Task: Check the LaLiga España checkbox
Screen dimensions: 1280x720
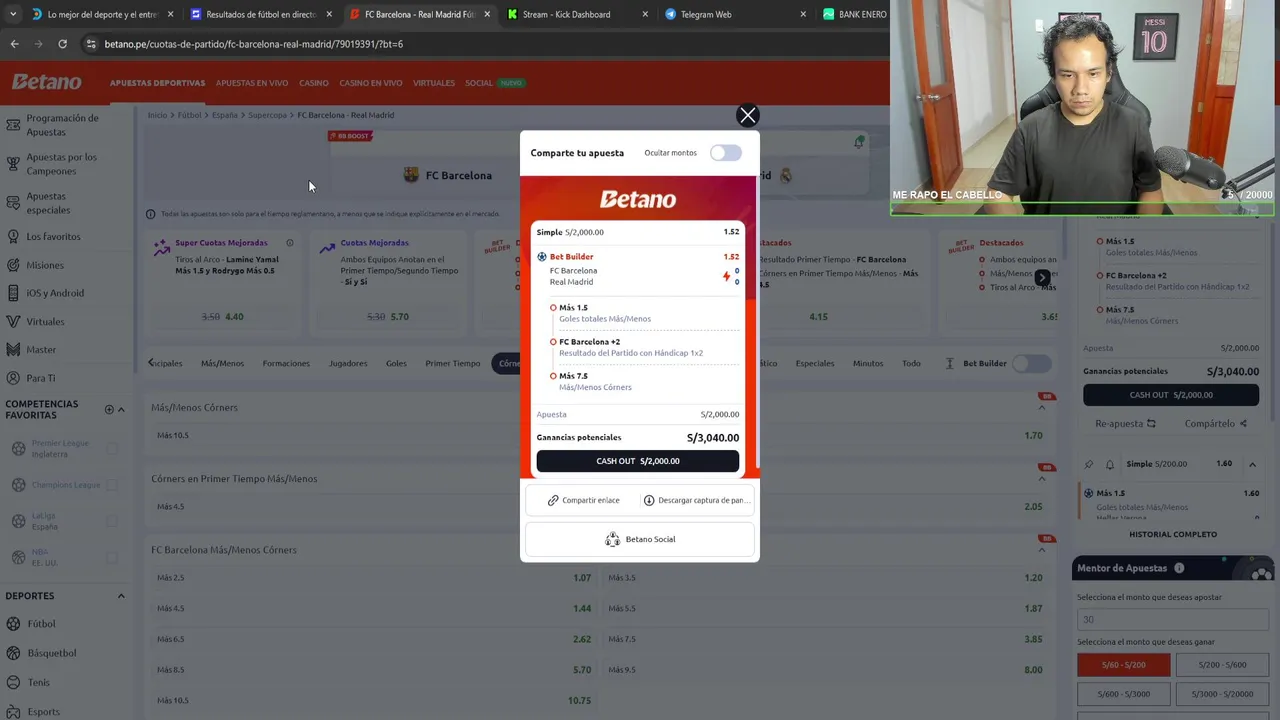Action: pyautogui.click(x=112, y=521)
